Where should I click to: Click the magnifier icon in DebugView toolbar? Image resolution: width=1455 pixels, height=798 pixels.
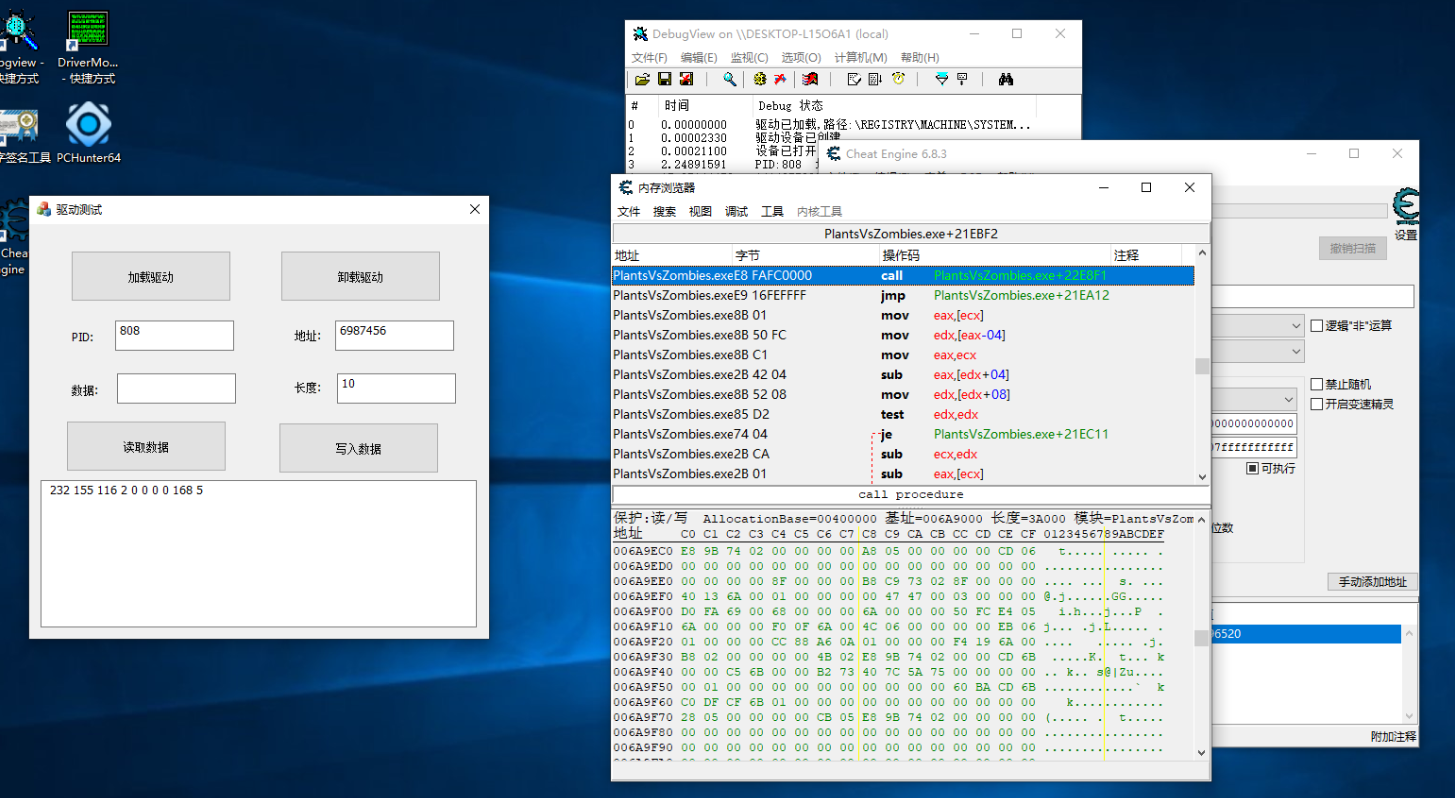pyautogui.click(x=730, y=79)
